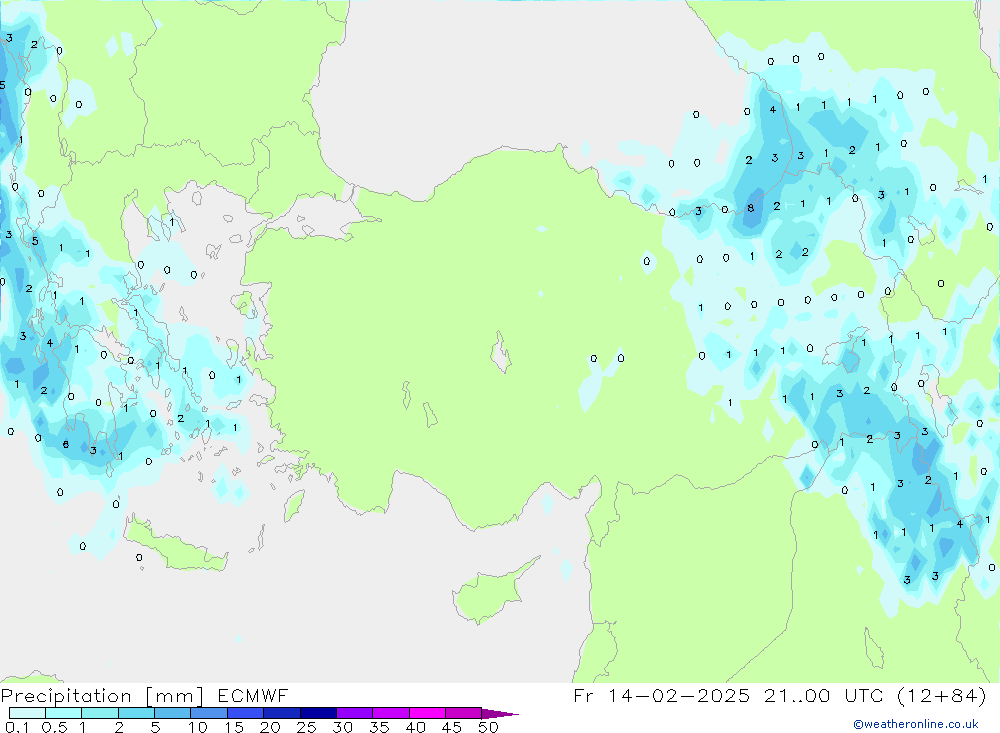
Task: Click the legend label '50'
Action: (489, 727)
